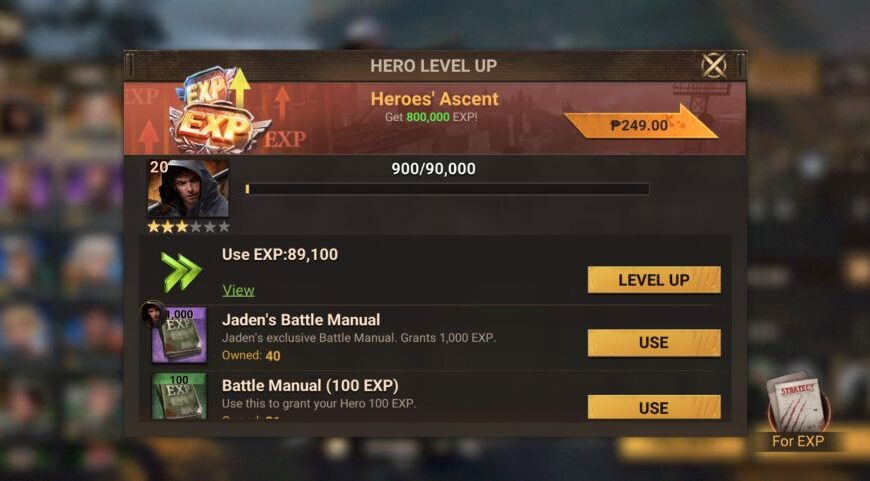Tap the 900/90,000 experience counter
The width and height of the screenshot is (870, 481).
tap(433, 169)
